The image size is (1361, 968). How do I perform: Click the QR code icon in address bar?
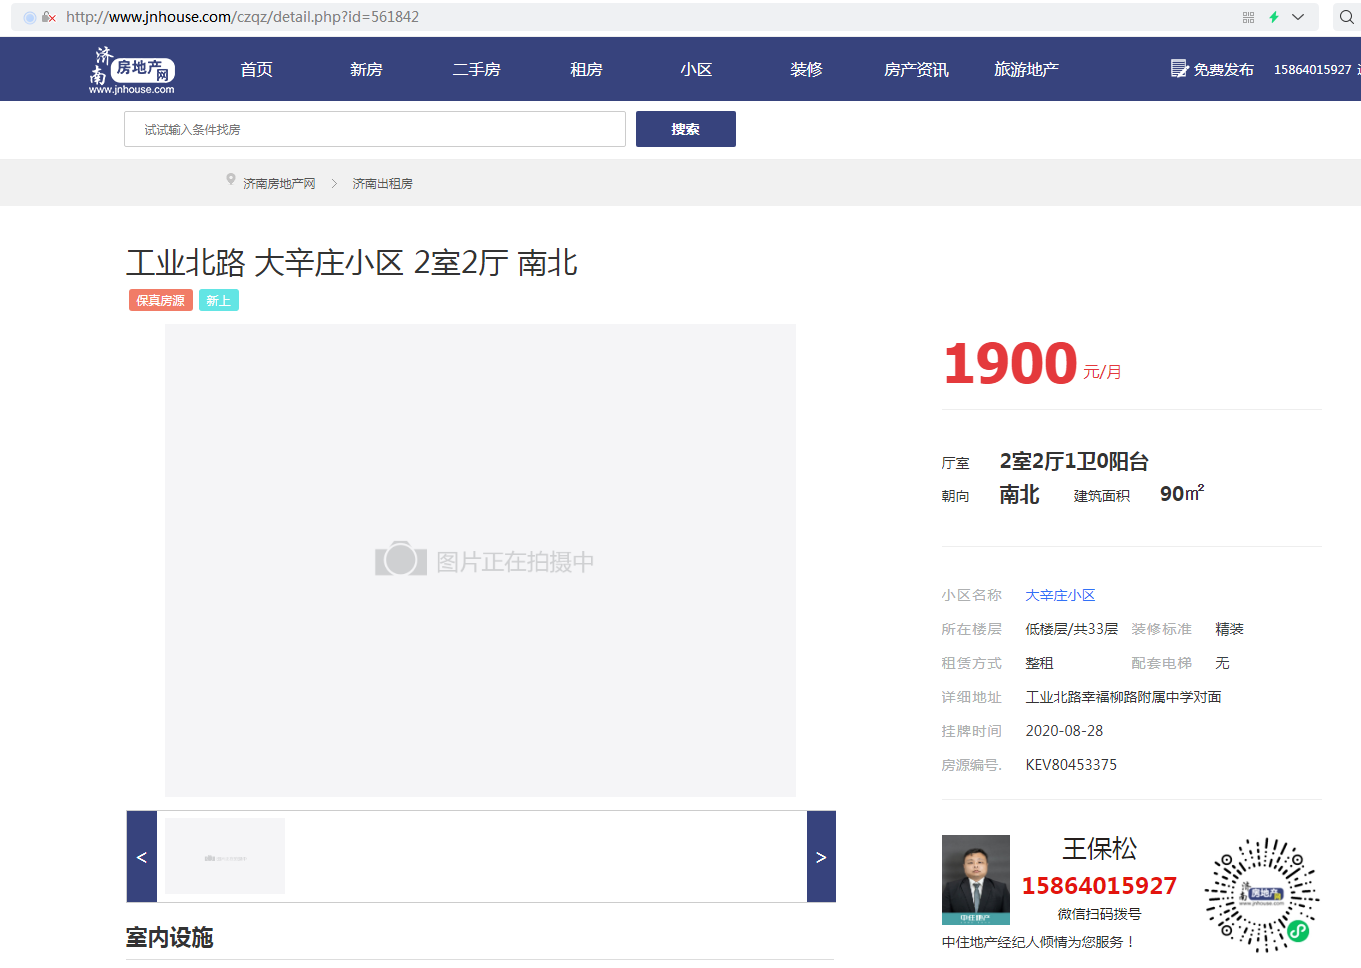(1248, 17)
